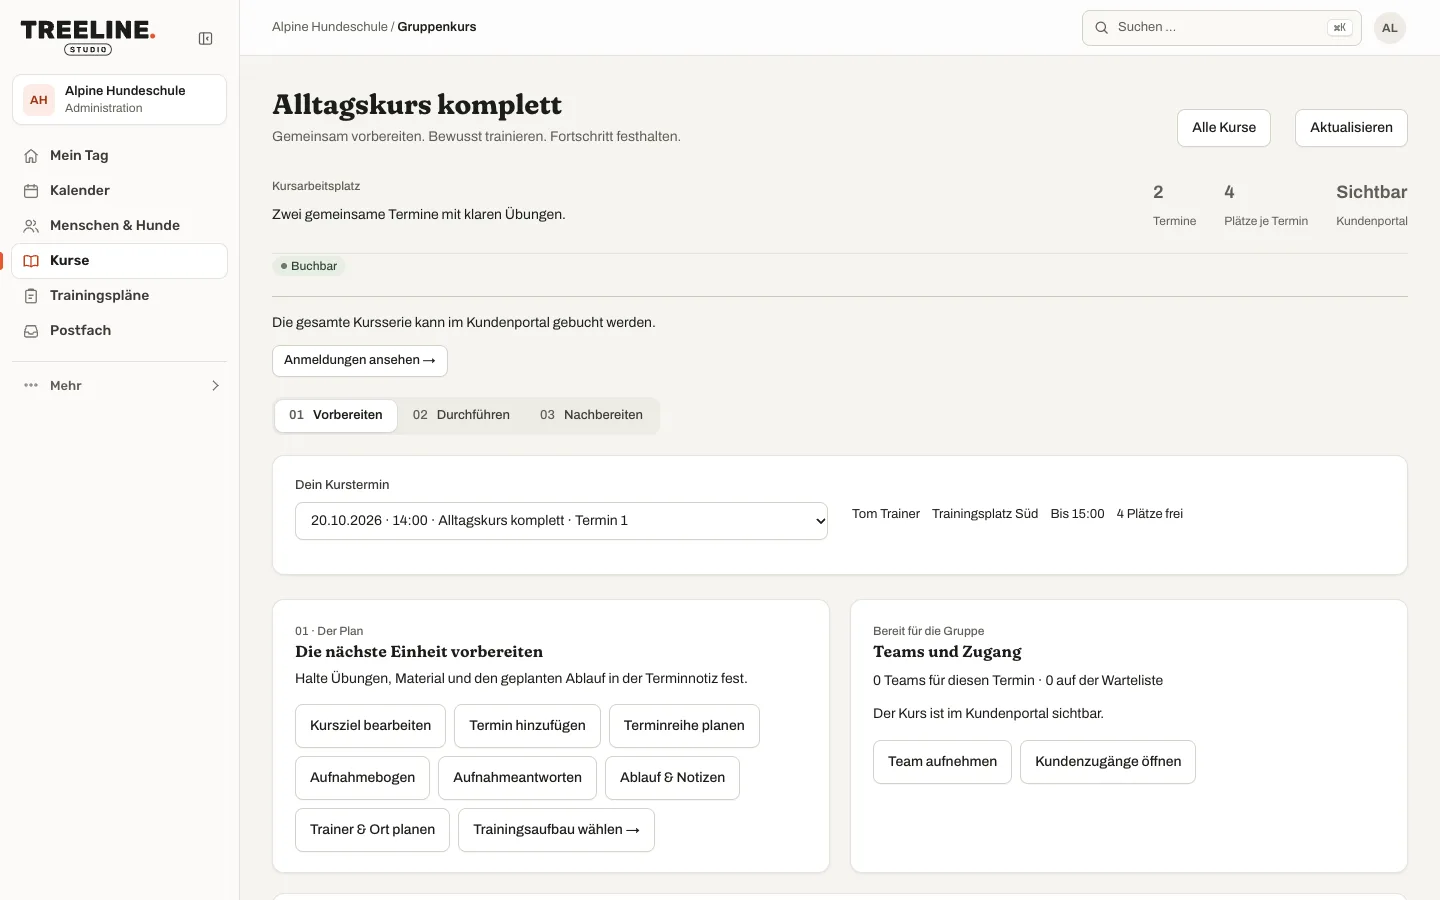Open Ablauf & Notizen

(x=672, y=778)
